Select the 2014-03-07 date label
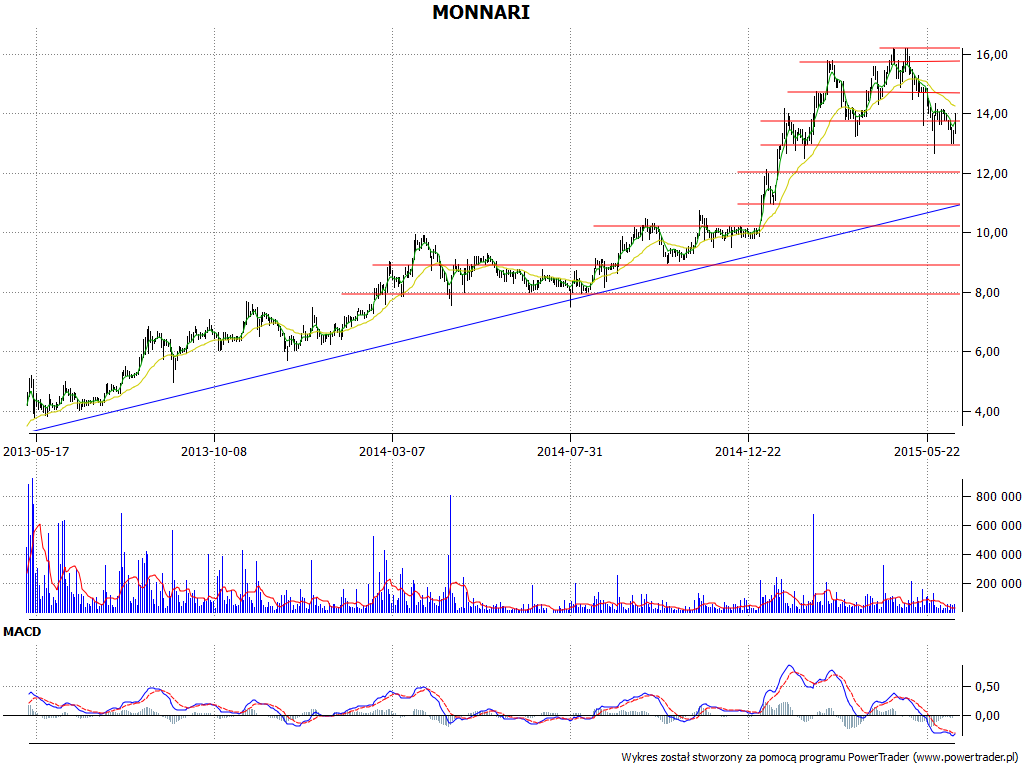This screenshot has height=768, width=1024. point(392,451)
